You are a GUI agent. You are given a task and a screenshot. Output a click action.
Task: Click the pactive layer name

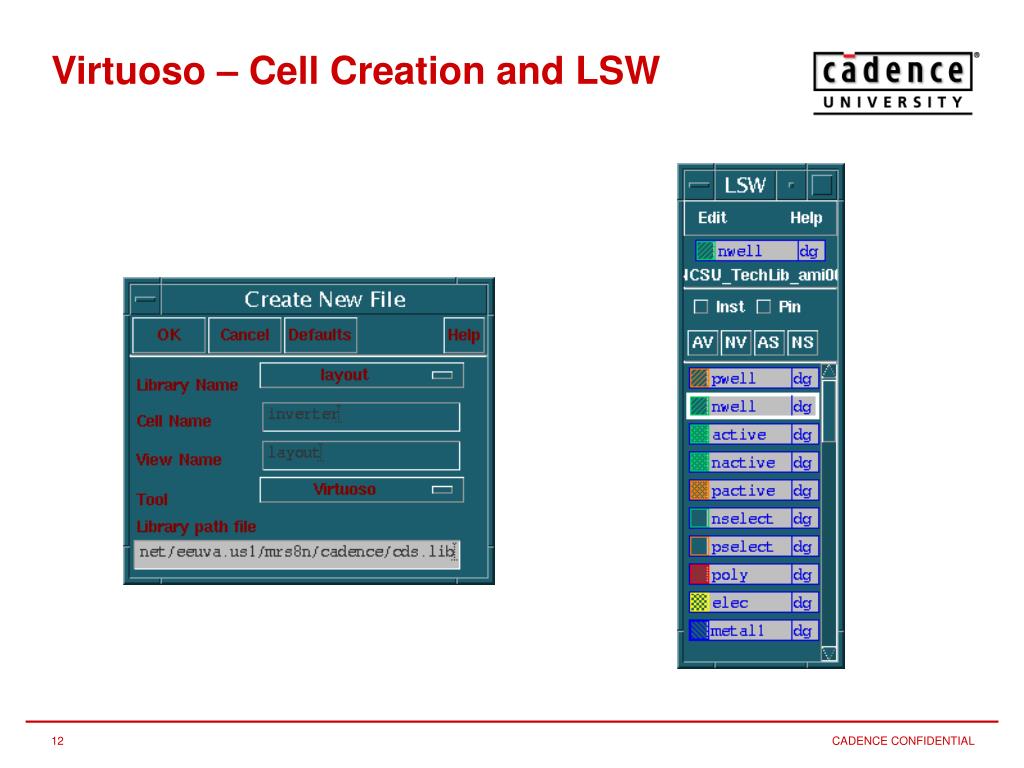(x=743, y=491)
